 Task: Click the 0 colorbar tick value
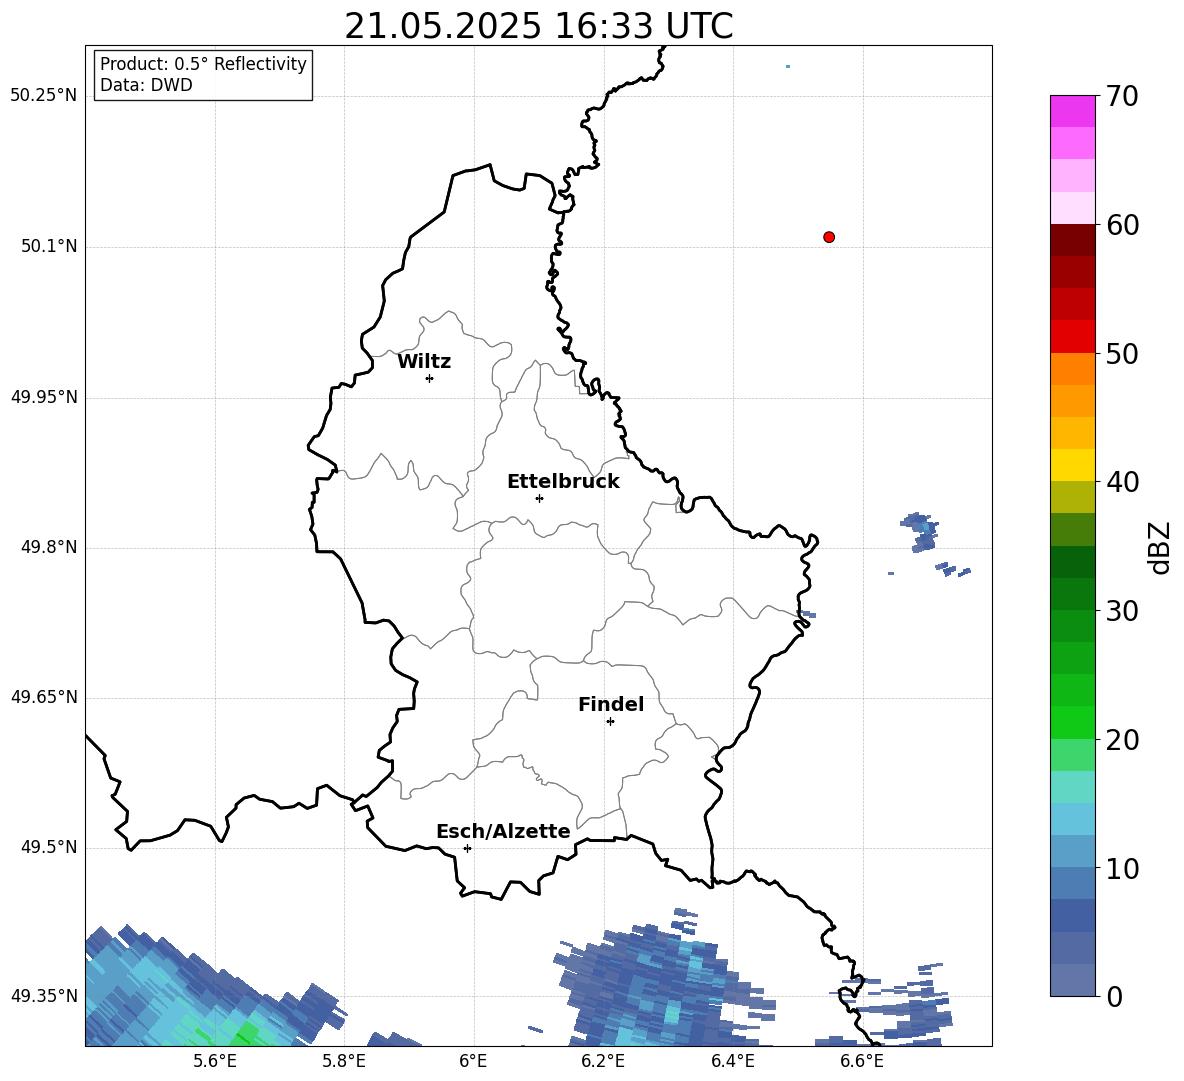[1115, 996]
